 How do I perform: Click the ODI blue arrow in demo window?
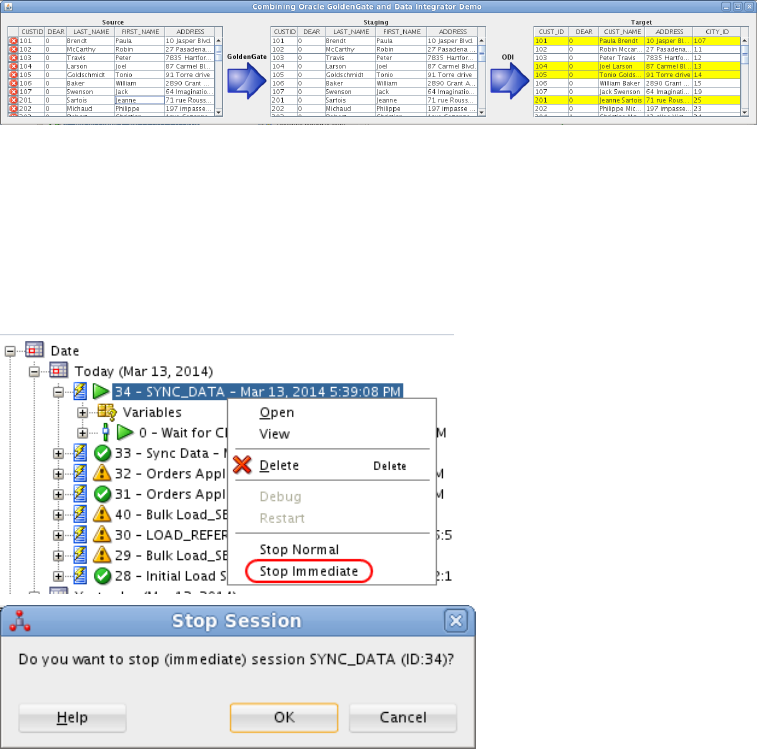(x=510, y=80)
